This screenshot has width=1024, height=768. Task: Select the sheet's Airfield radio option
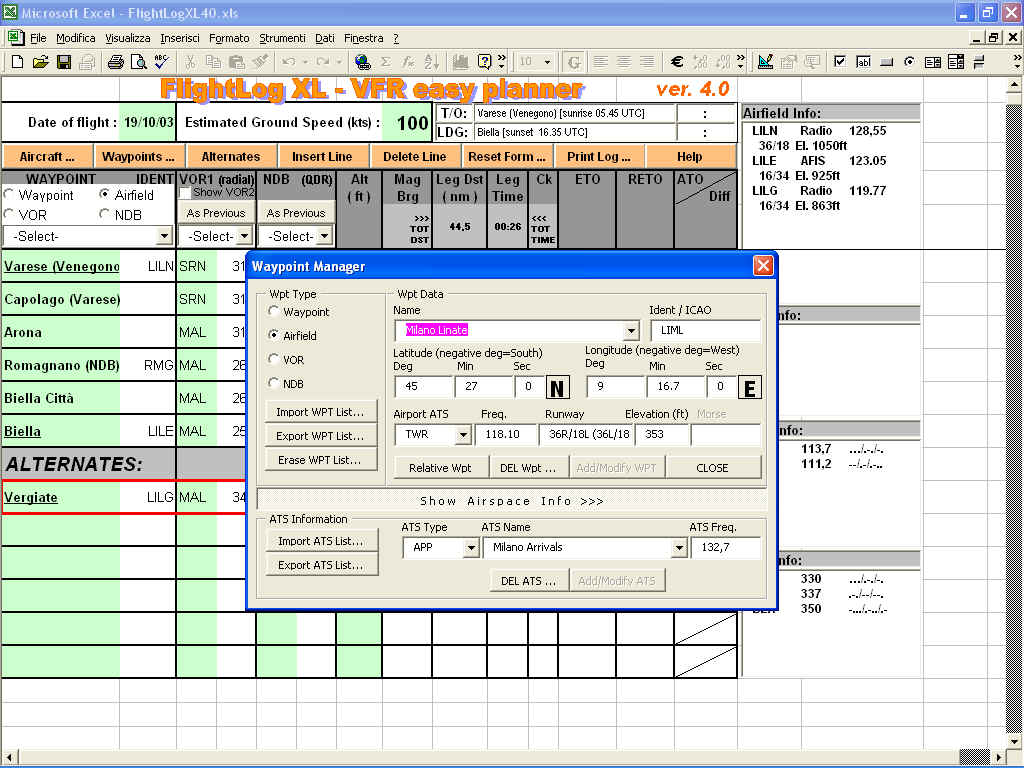tap(126, 195)
